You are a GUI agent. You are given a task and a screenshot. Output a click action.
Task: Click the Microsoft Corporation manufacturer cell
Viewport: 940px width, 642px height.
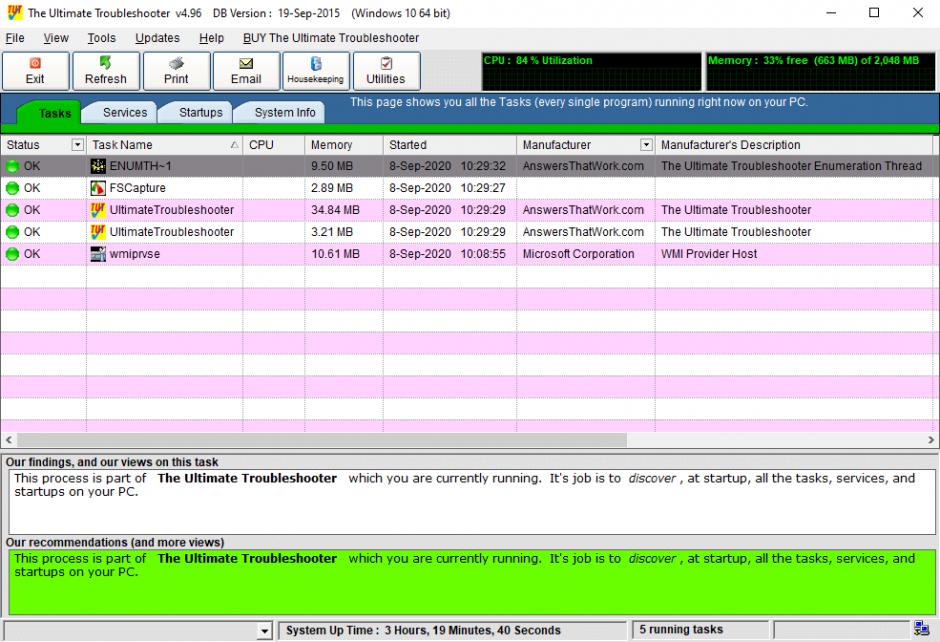(579, 254)
